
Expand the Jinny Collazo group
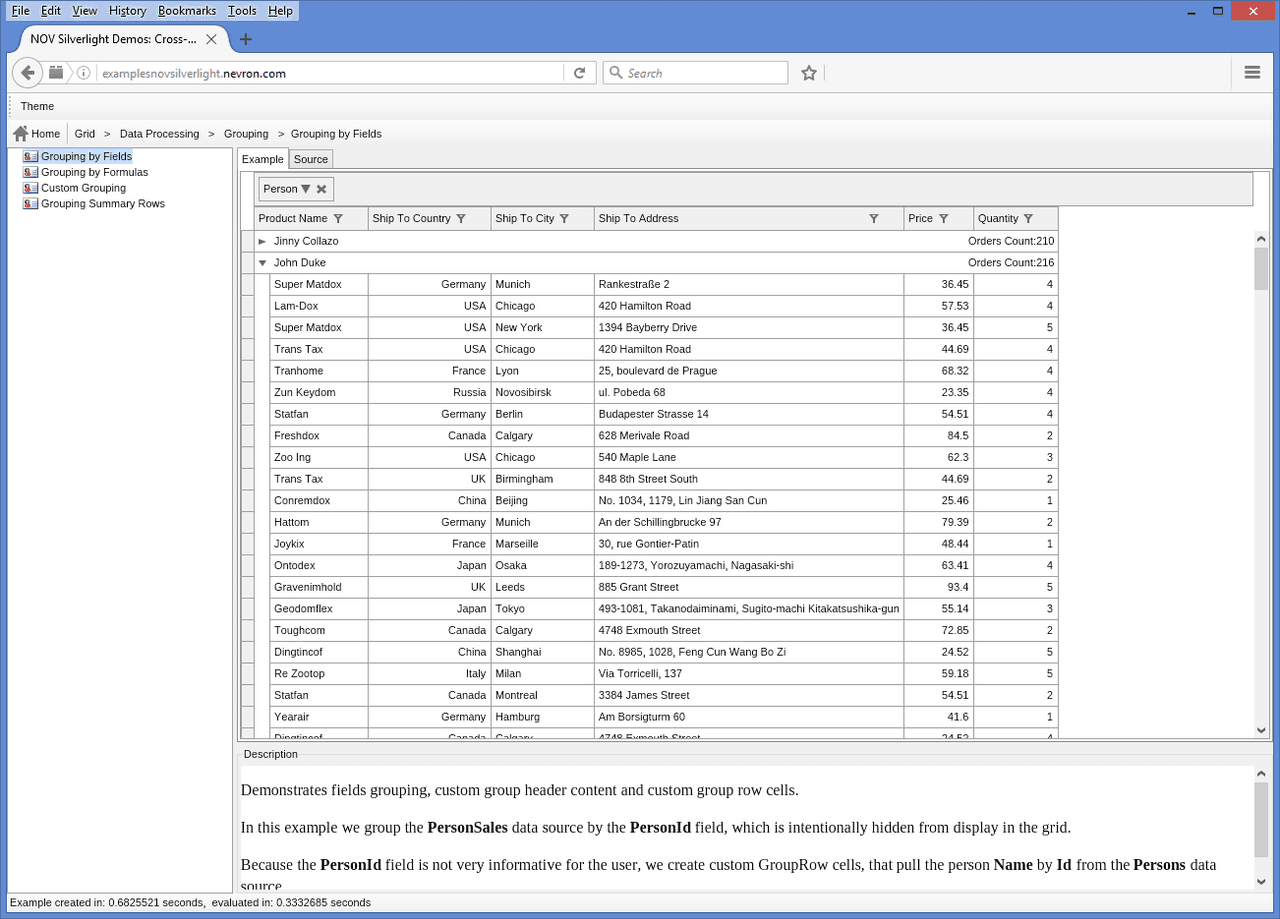click(262, 241)
